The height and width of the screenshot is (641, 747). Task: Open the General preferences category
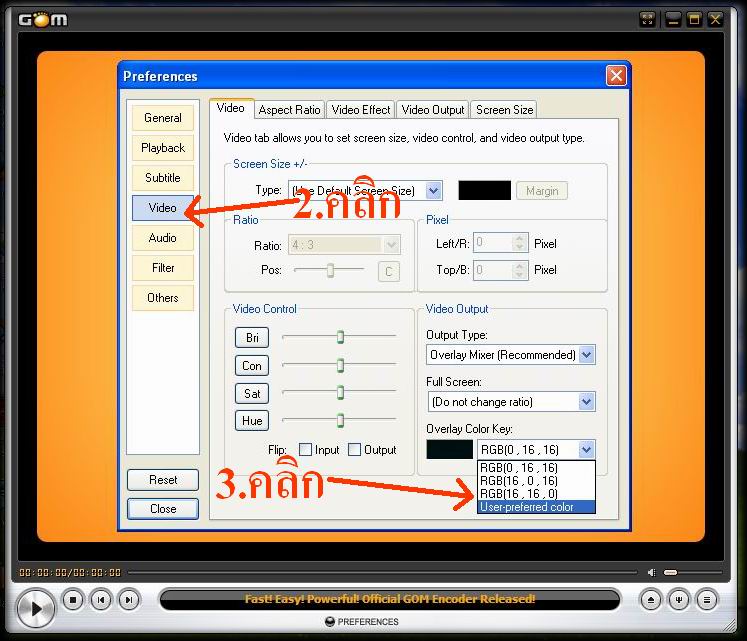pyautogui.click(x=162, y=118)
